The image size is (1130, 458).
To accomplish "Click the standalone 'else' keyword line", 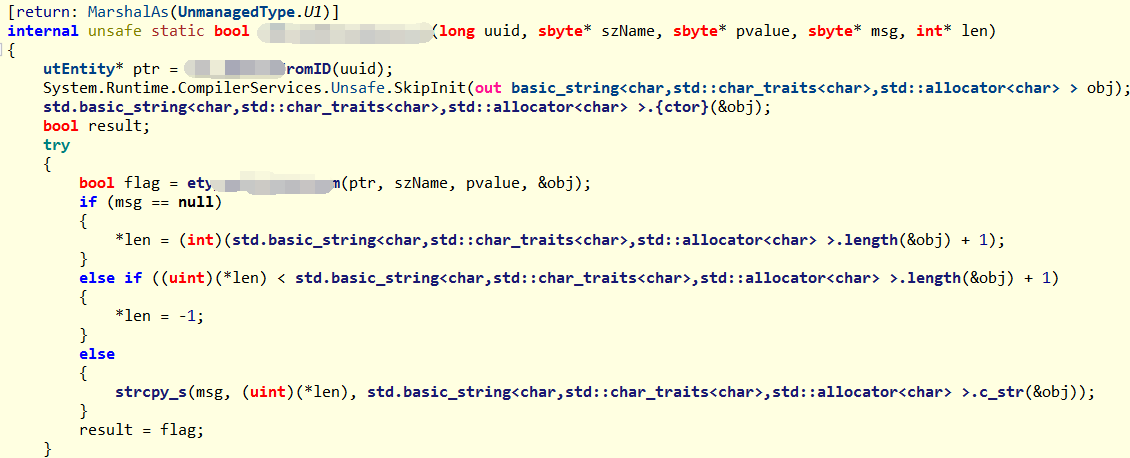I will coord(97,354).
